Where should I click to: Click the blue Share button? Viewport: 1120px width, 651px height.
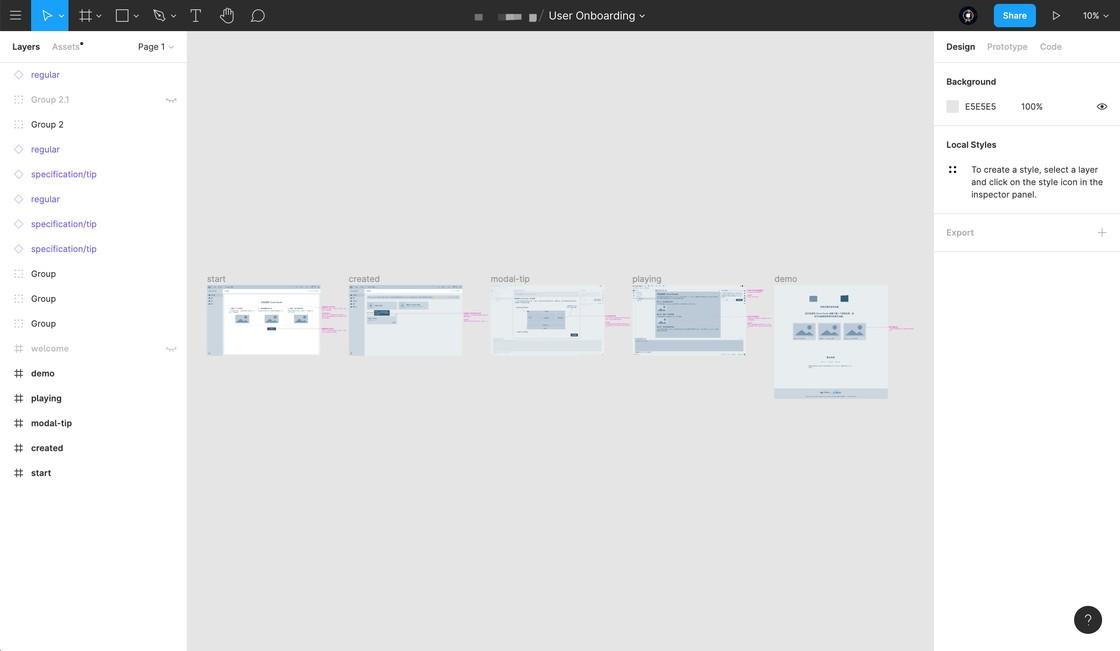(1014, 15)
